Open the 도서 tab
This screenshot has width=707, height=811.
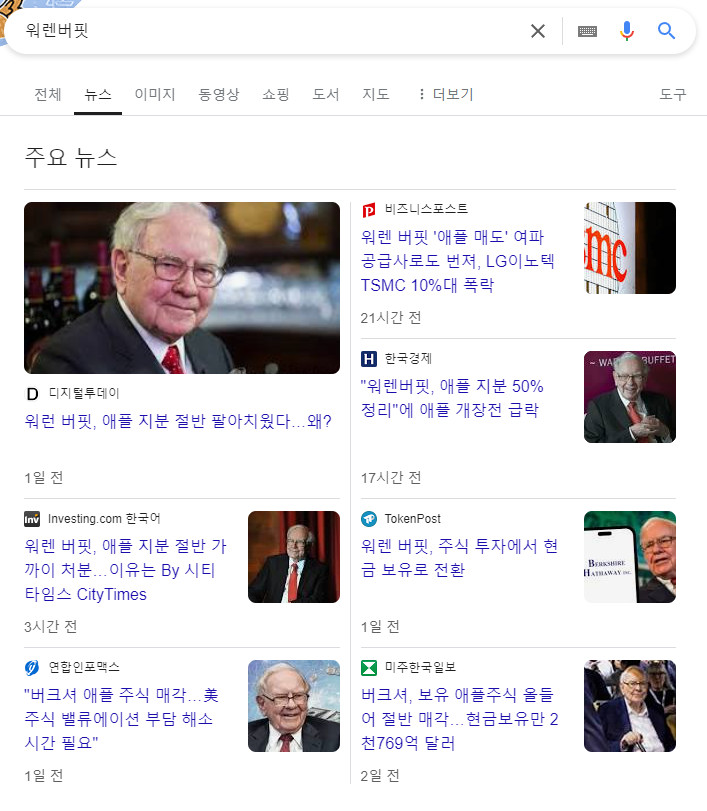pyautogui.click(x=326, y=94)
